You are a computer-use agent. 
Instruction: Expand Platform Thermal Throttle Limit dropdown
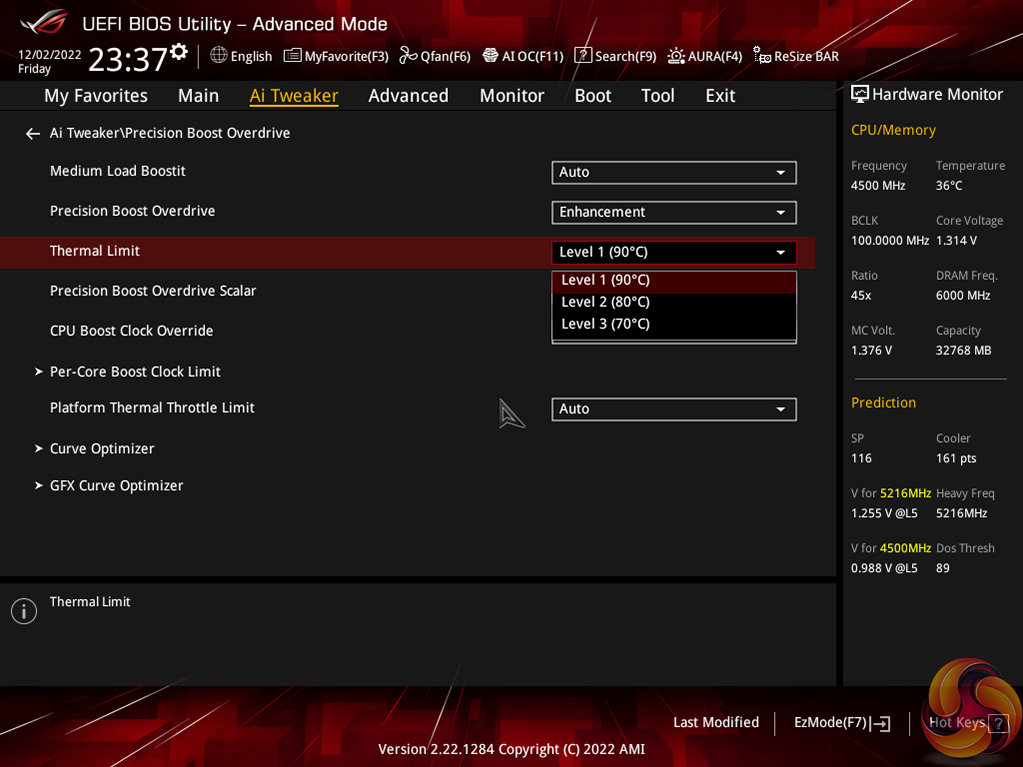click(673, 409)
